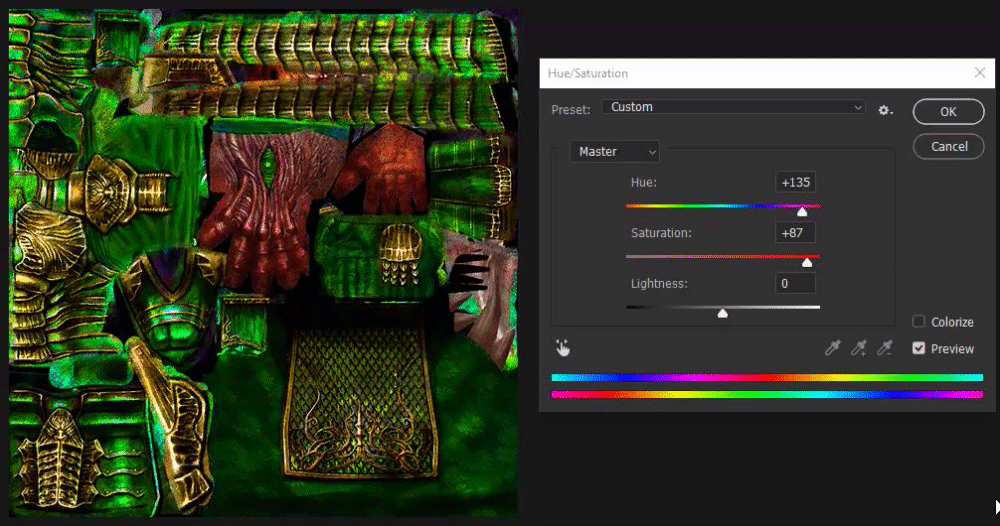Click the Lightness value field 0

[795, 284]
